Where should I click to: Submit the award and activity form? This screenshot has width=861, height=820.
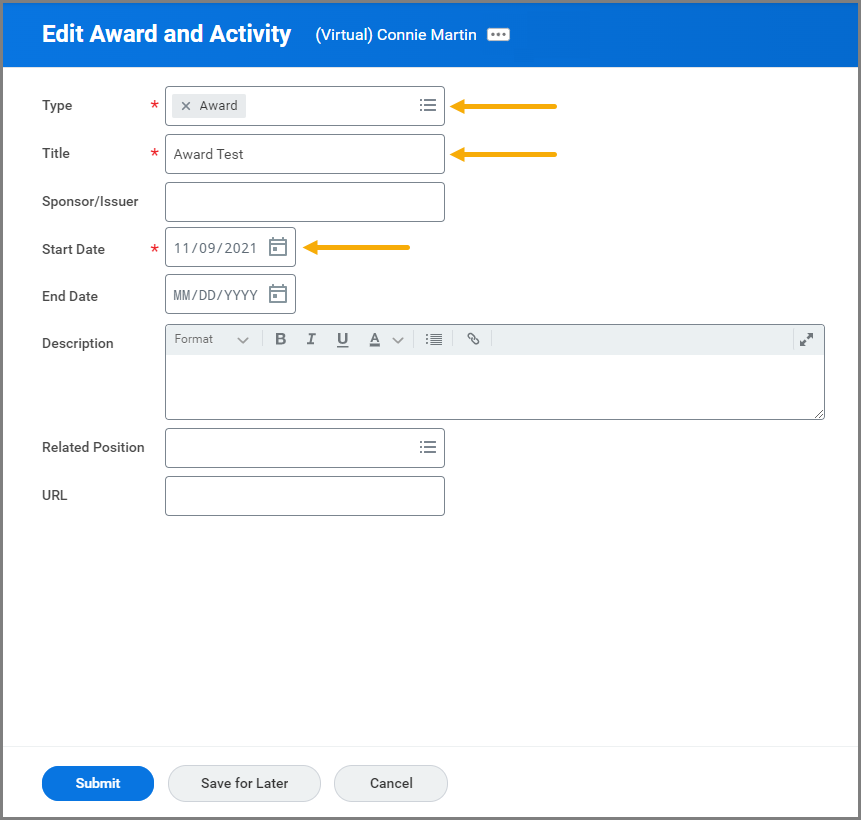(98, 783)
